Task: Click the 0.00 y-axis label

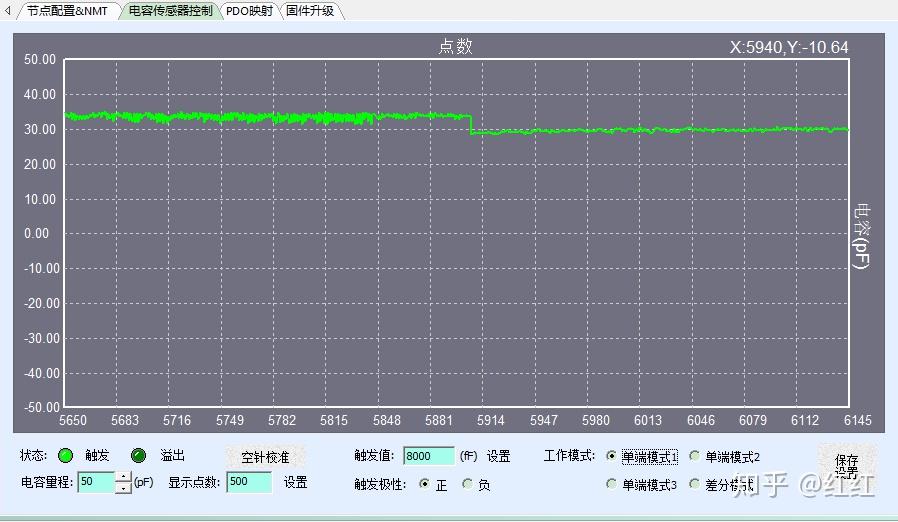Action: tap(36, 233)
